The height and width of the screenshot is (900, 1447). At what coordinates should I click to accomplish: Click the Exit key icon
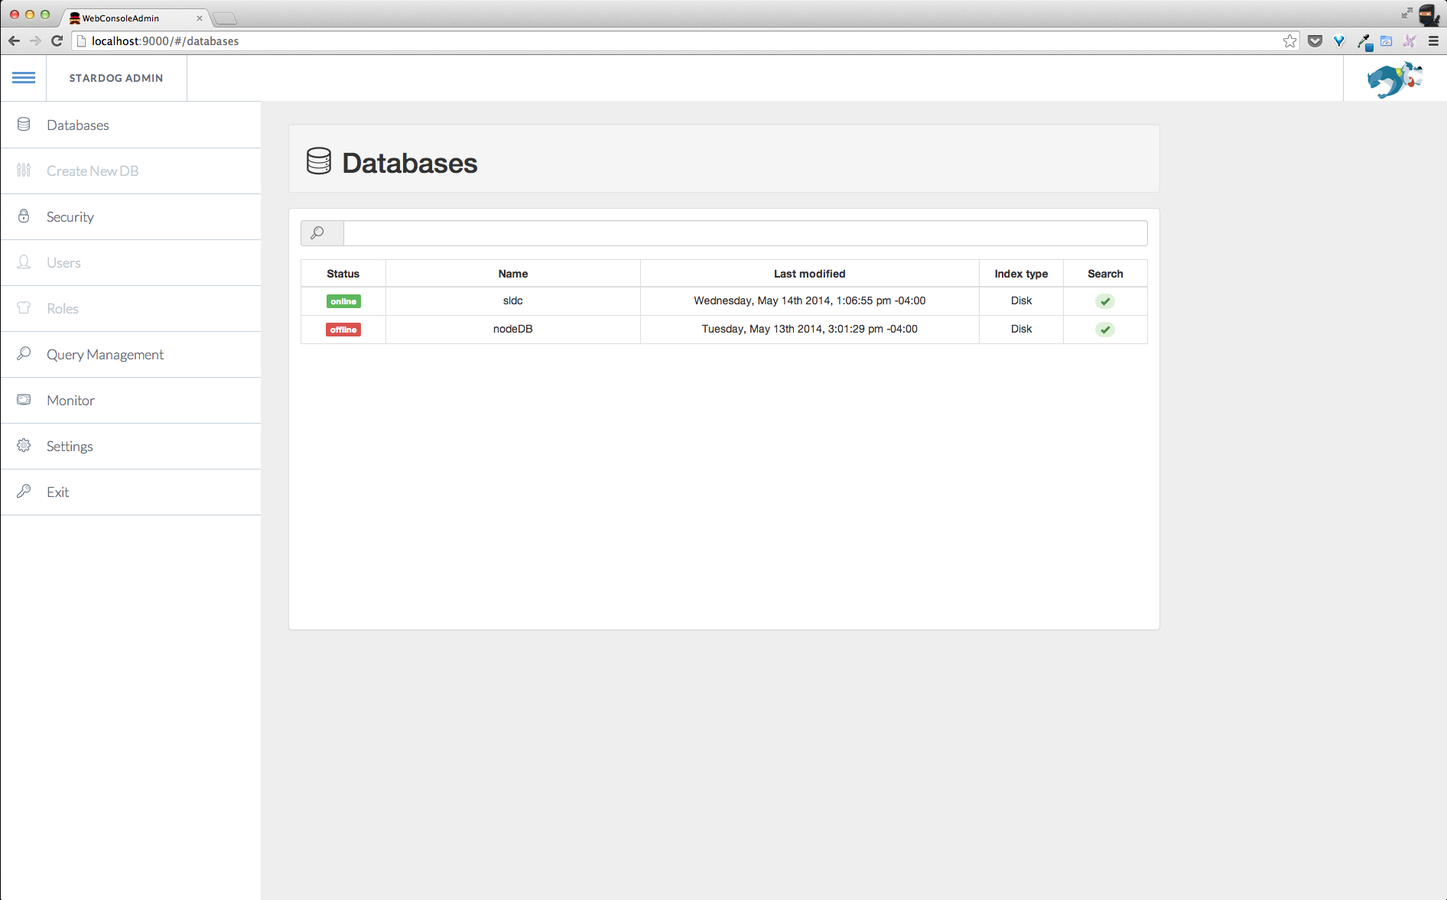(24, 491)
